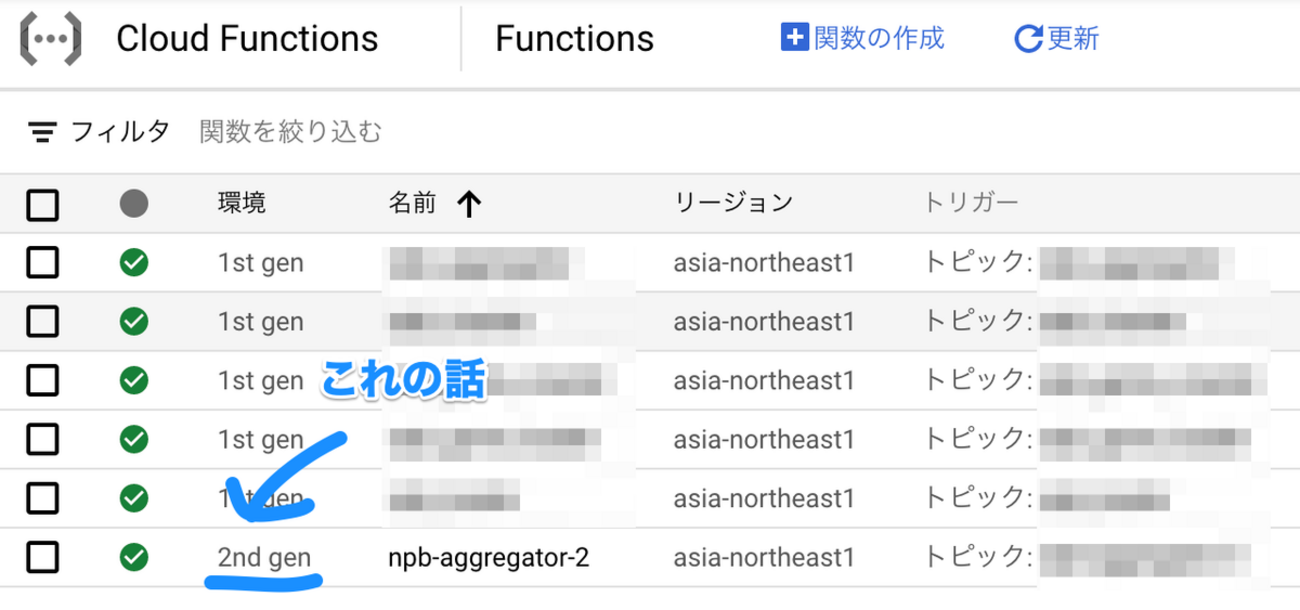Toggle the select-all checkbox in table header
1300x610 pixels.
(x=42, y=205)
